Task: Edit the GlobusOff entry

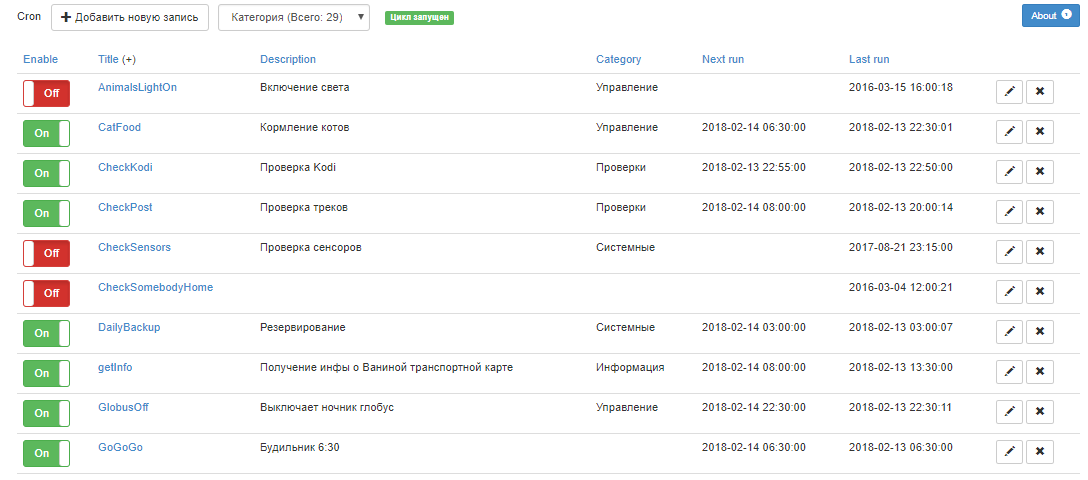Action: [1010, 412]
